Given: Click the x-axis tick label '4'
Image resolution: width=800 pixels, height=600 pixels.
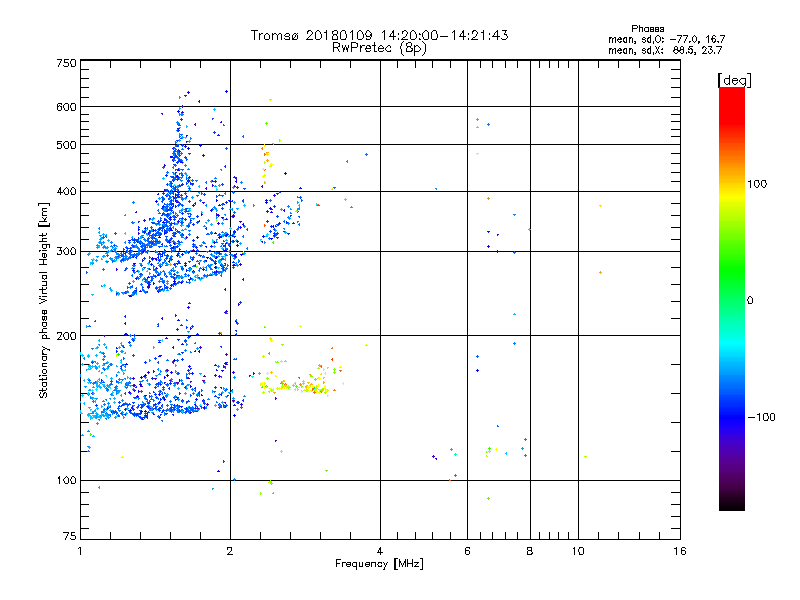Looking at the screenshot, I should click(380, 551).
